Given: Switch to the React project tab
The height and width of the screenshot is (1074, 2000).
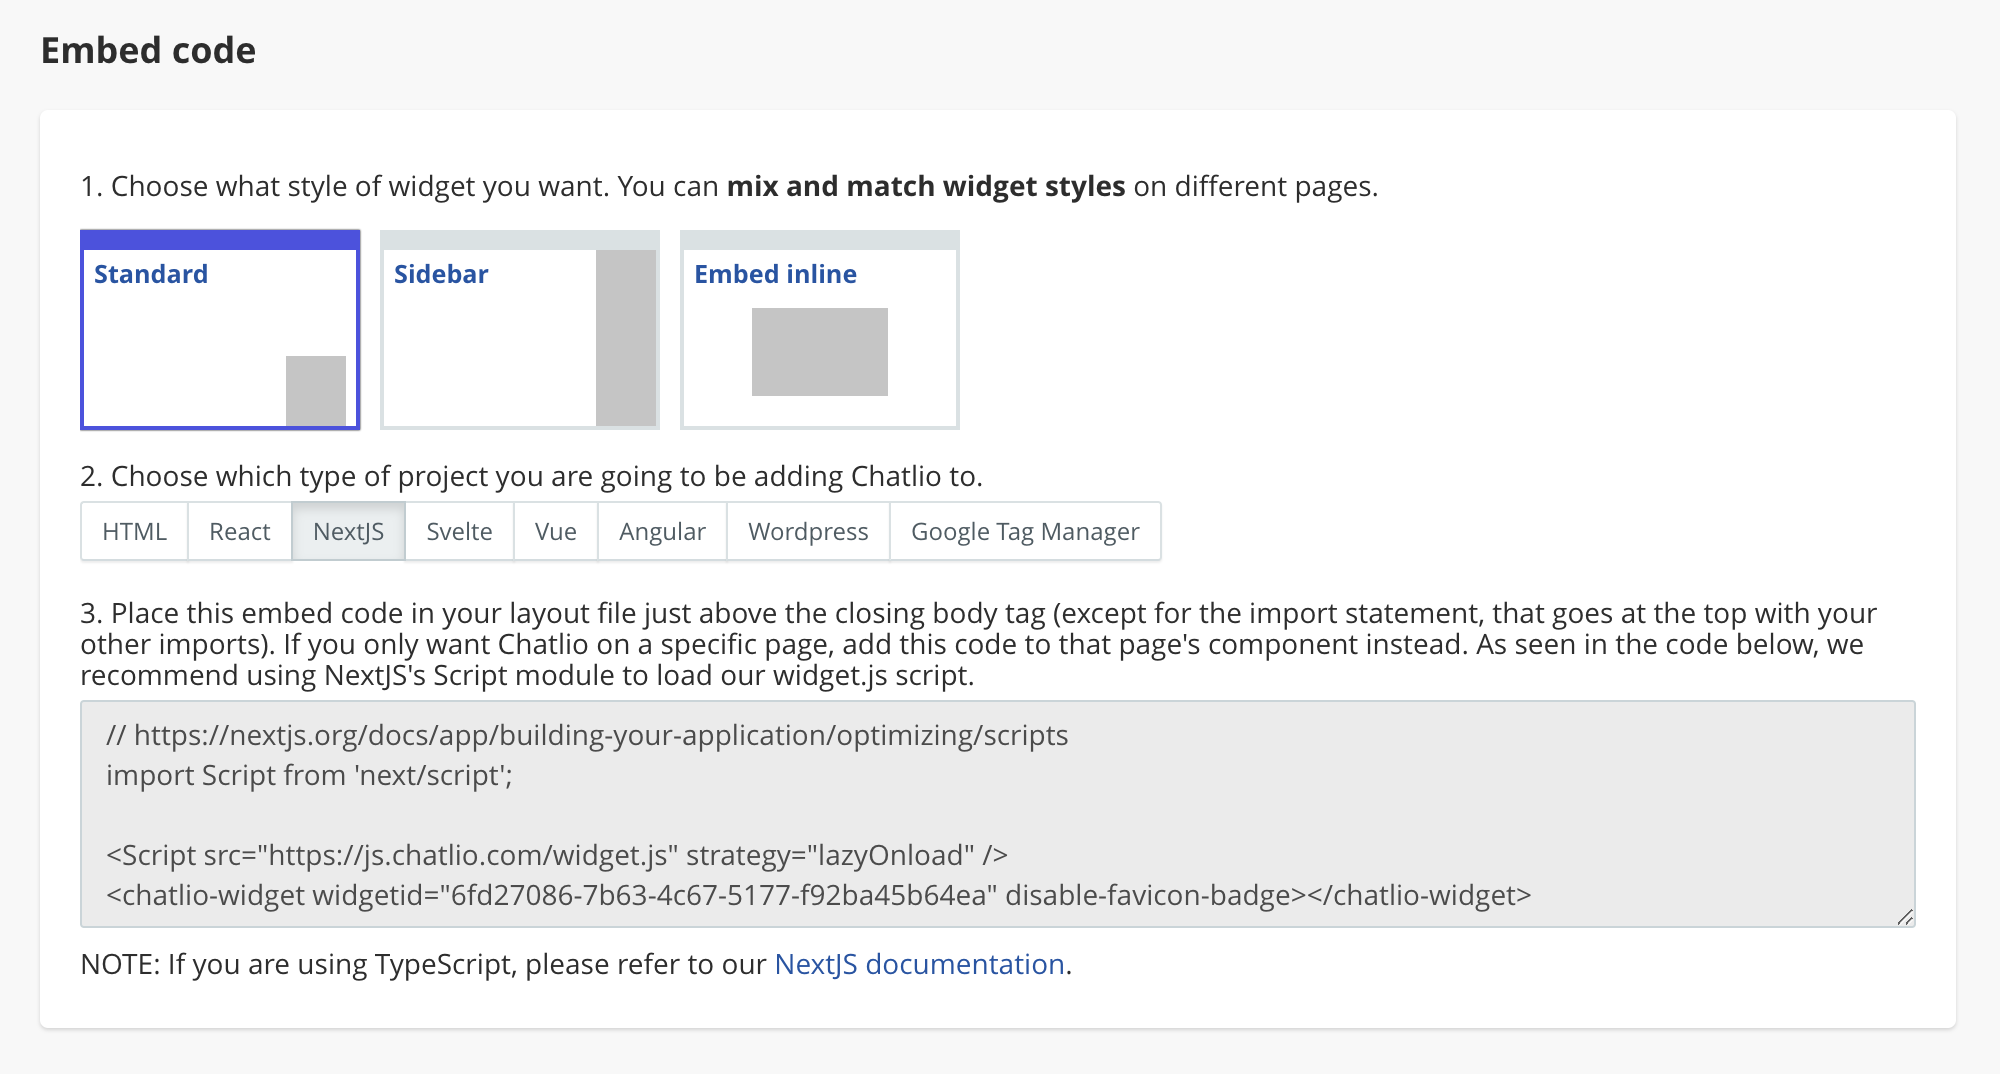Looking at the screenshot, I should (240, 531).
